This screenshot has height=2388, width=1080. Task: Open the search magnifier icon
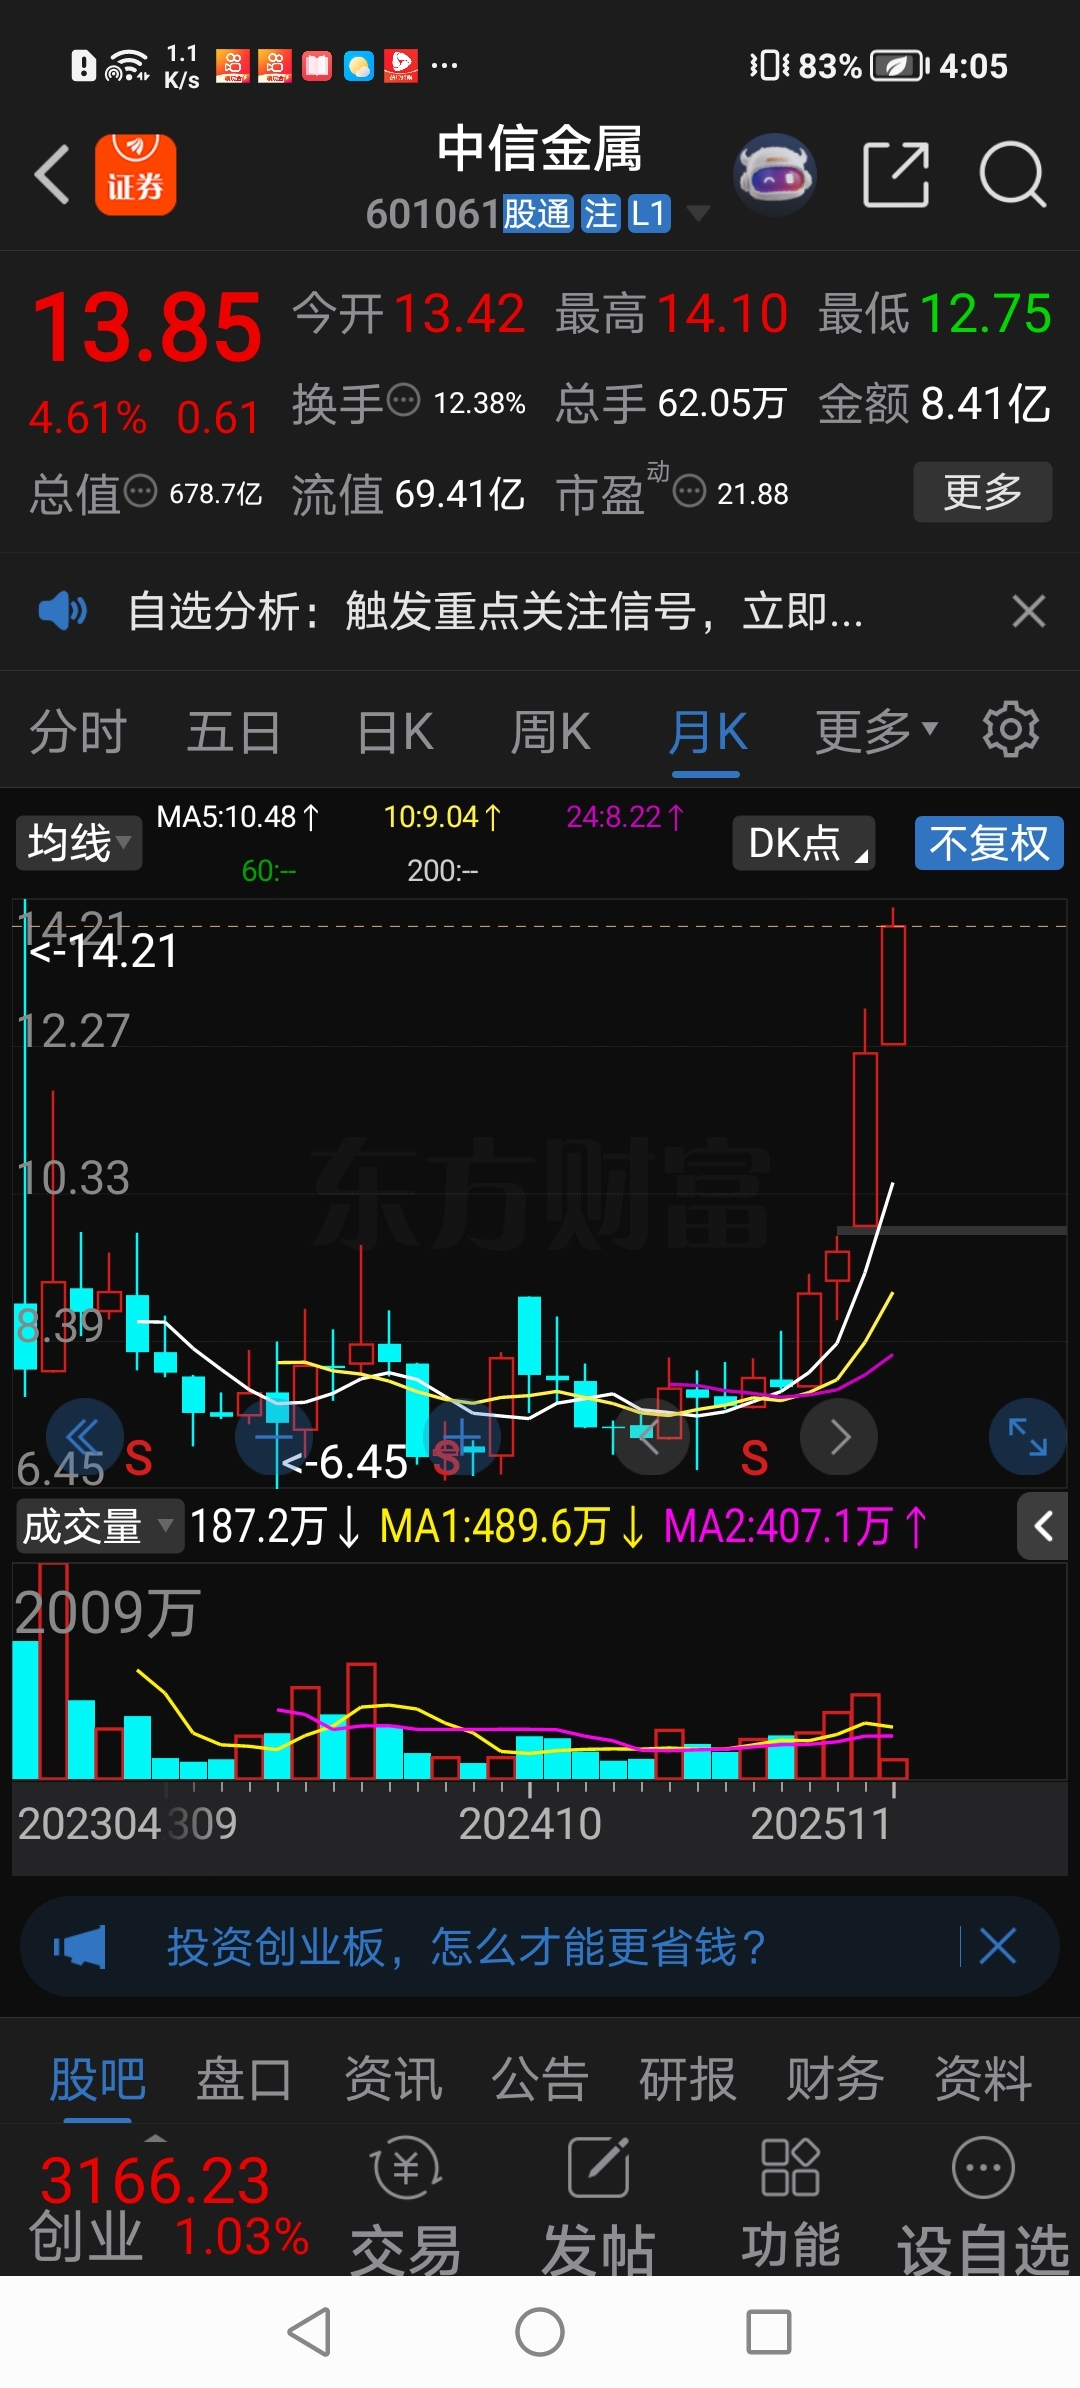(1012, 175)
